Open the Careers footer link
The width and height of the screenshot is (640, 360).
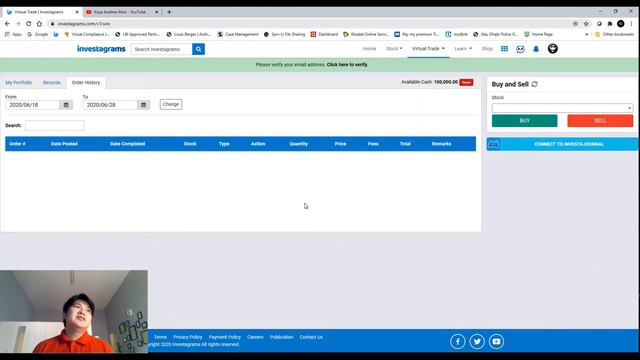point(255,337)
